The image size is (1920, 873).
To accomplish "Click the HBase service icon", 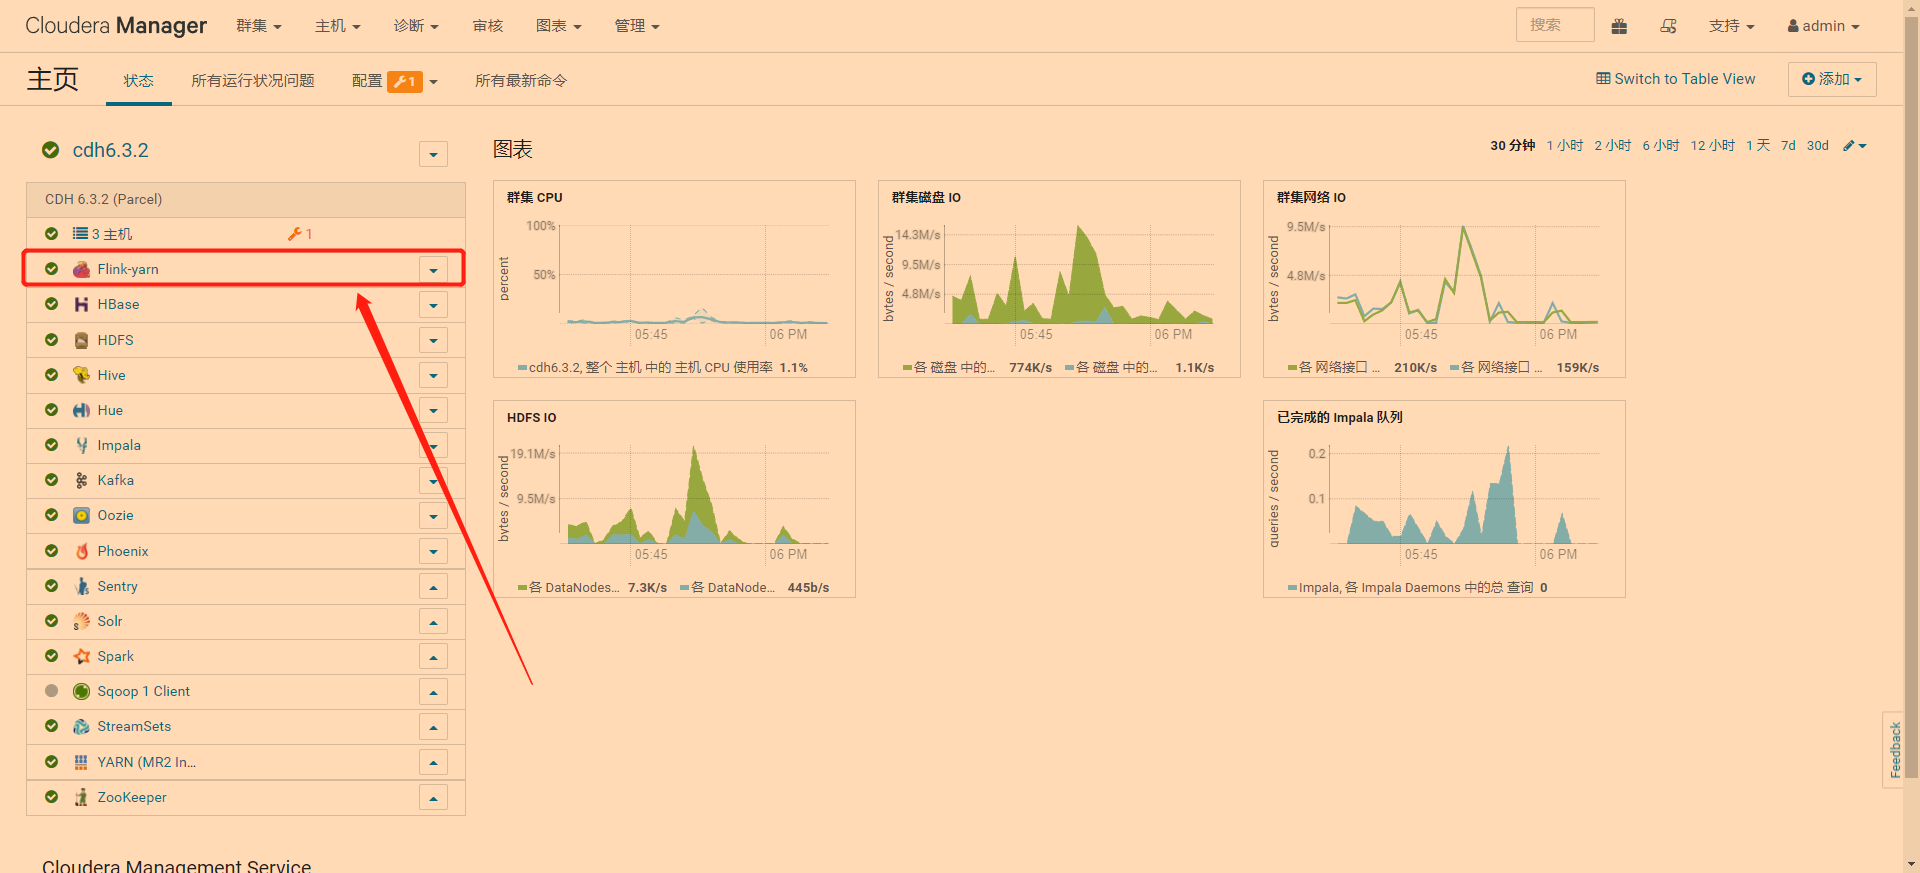I will pos(82,304).
